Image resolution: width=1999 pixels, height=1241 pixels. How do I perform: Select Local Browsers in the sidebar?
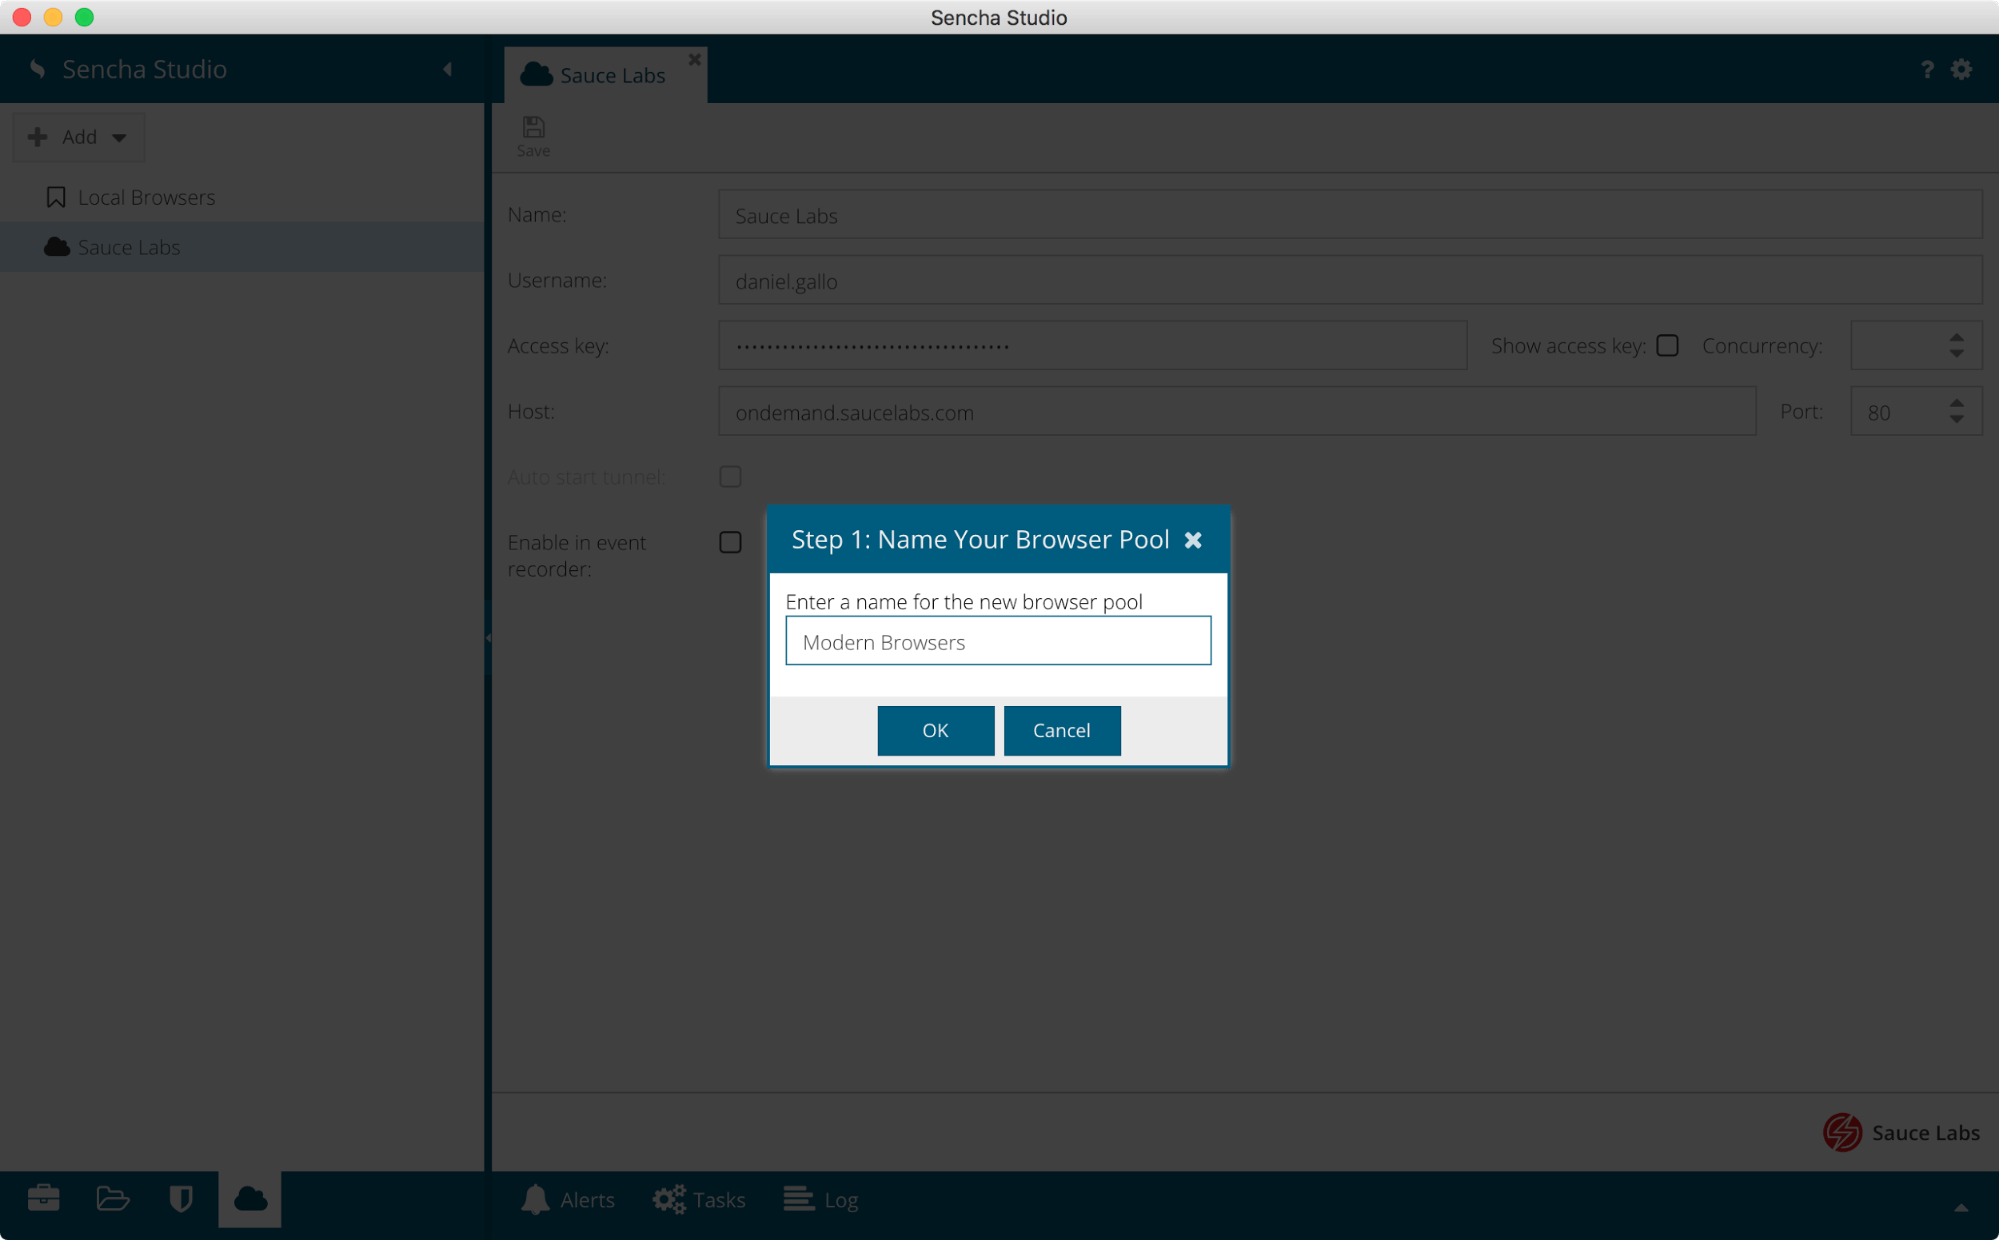146,197
